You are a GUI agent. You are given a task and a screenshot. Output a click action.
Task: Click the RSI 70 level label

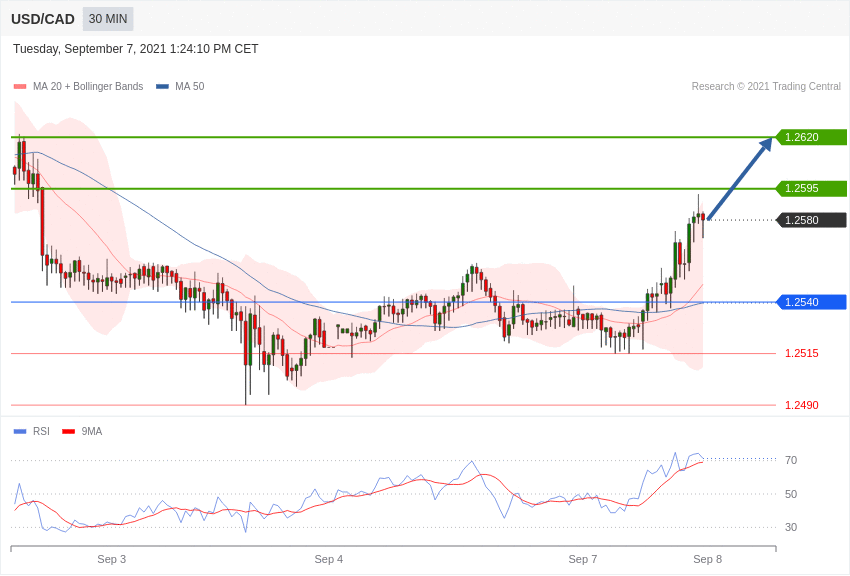pyautogui.click(x=791, y=460)
